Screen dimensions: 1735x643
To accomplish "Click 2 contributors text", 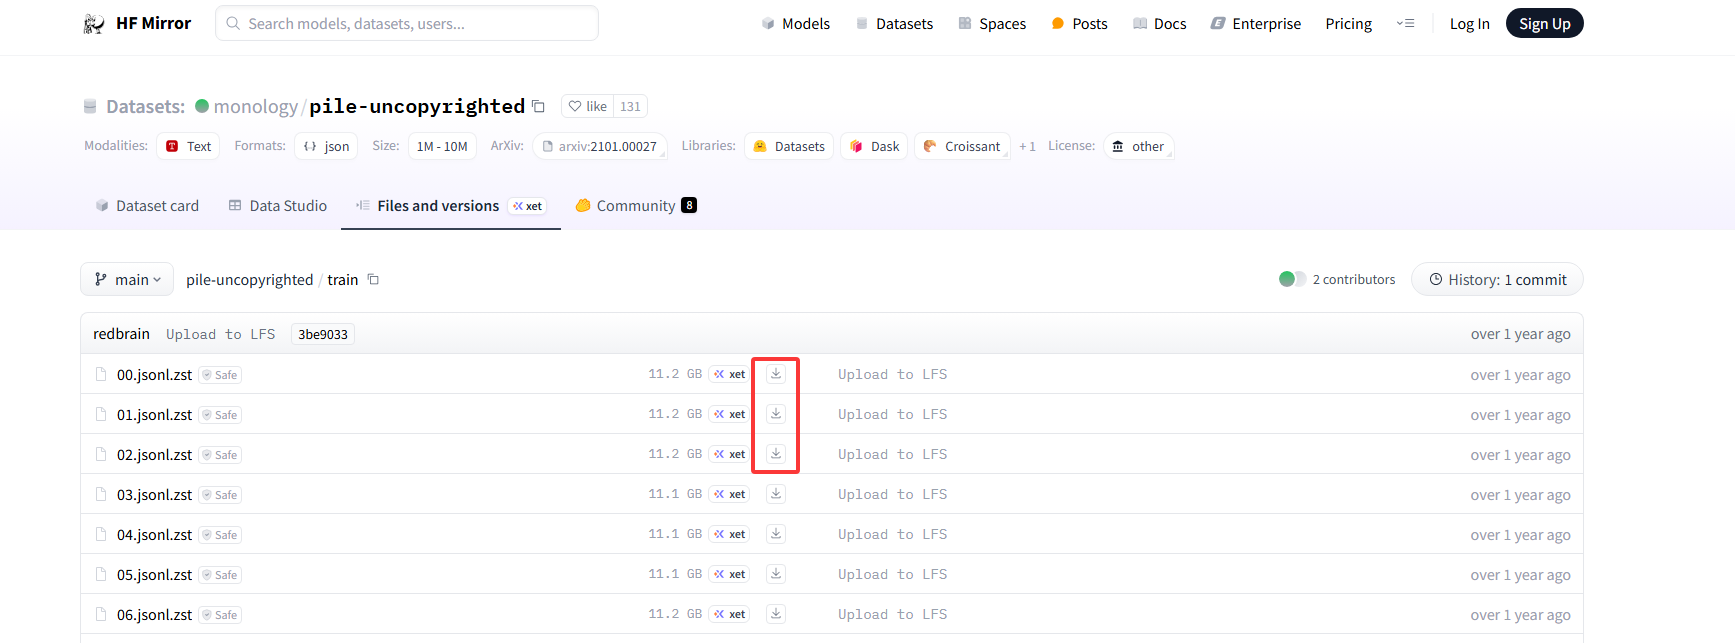I will click(1353, 280).
